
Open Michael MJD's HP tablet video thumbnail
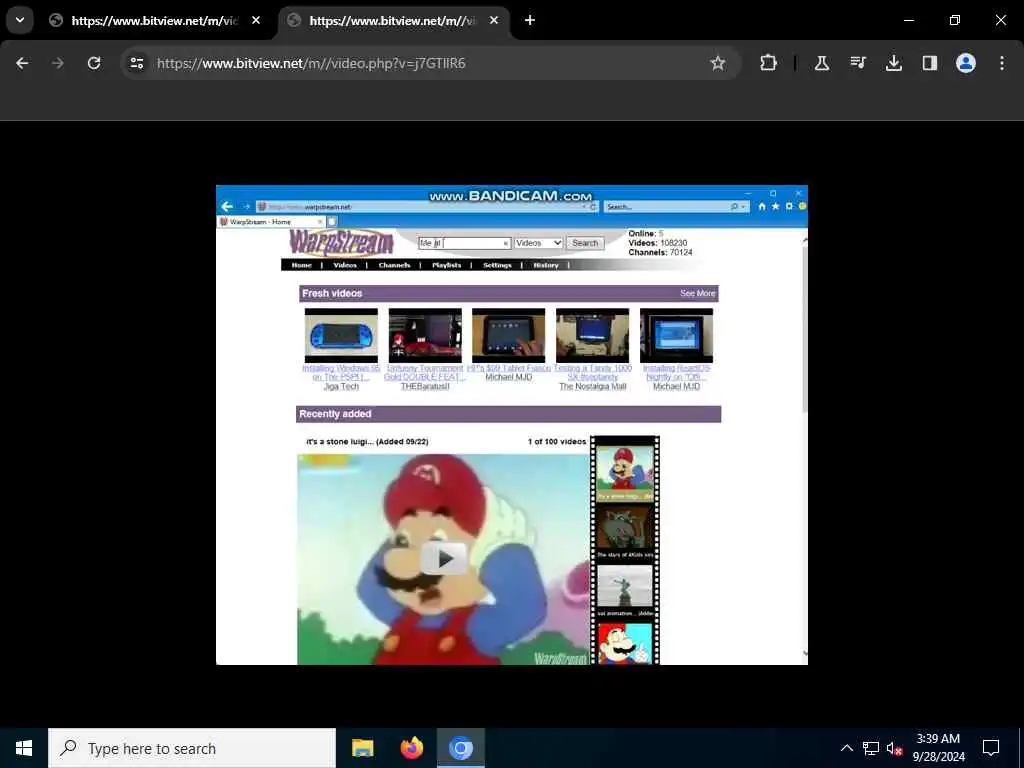click(x=509, y=335)
